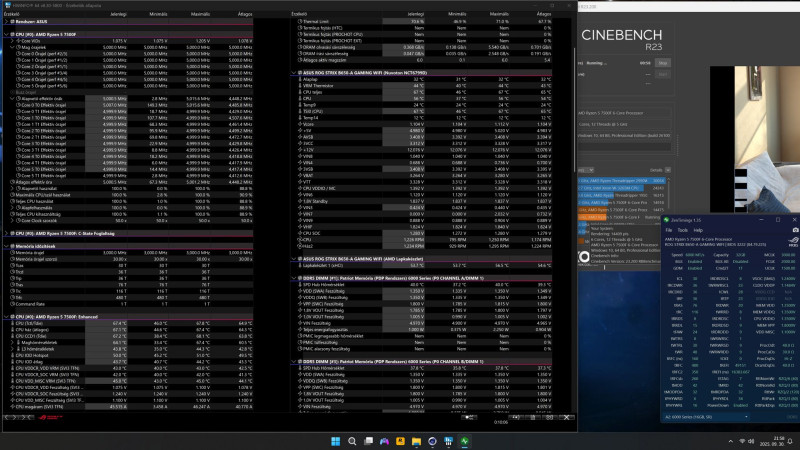This screenshot has width=800, height=450.
Task: Click the red ROG logo in HWiNFO bottom bar
Action: tap(51, 417)
